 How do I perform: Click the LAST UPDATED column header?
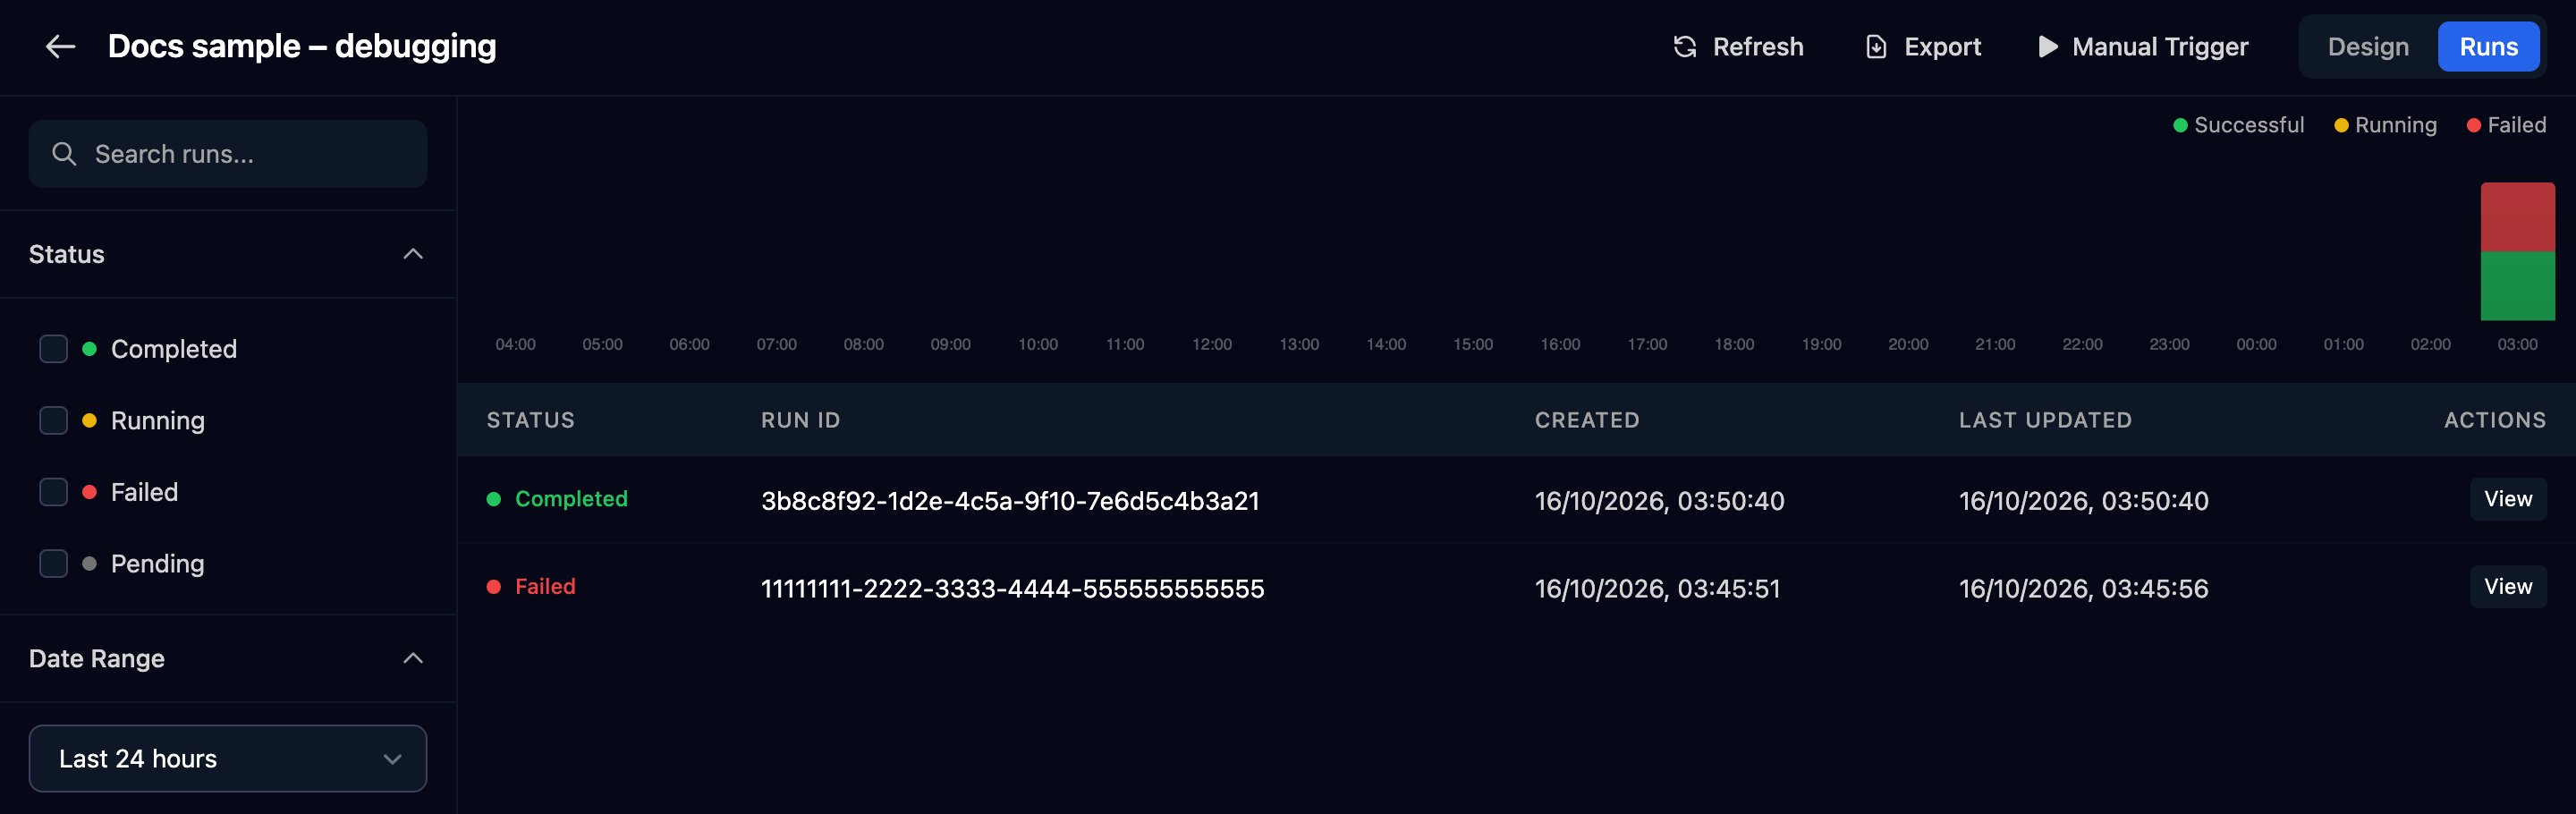(x=2045, y=420)
